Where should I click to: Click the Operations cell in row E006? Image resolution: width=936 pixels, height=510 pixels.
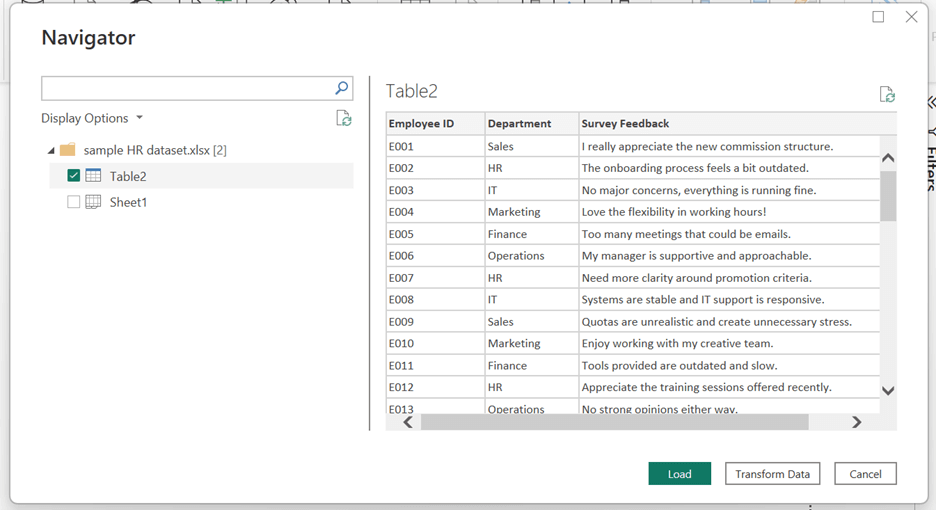pos(531,256)
